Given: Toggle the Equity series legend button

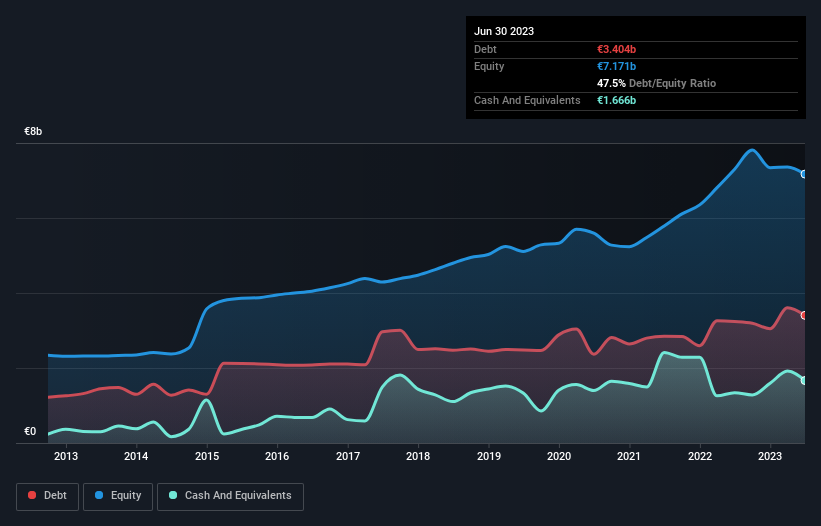Looking at the screenshot, I should pos(118,496).
